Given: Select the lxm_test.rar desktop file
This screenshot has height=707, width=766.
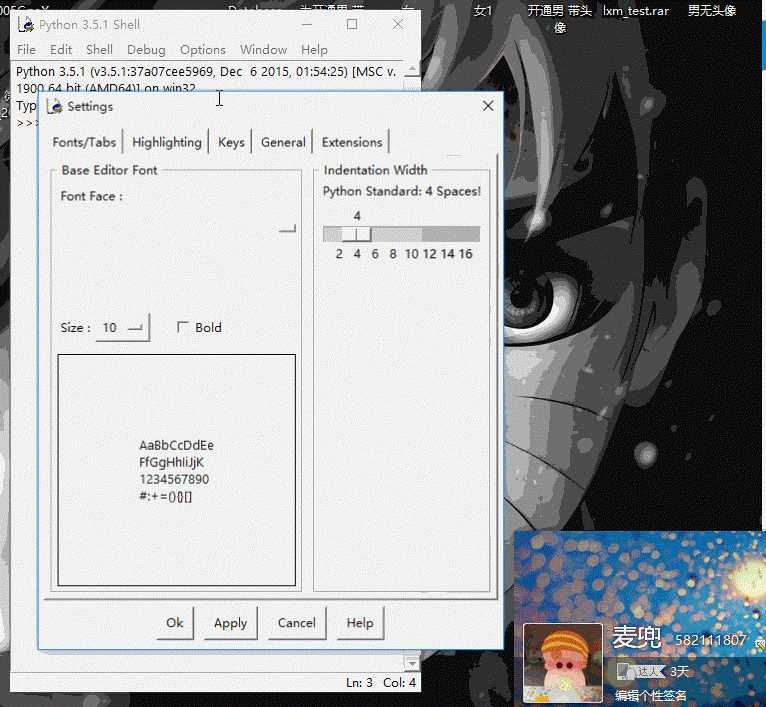Looking at the screenshot, I should tap(635, 11).
